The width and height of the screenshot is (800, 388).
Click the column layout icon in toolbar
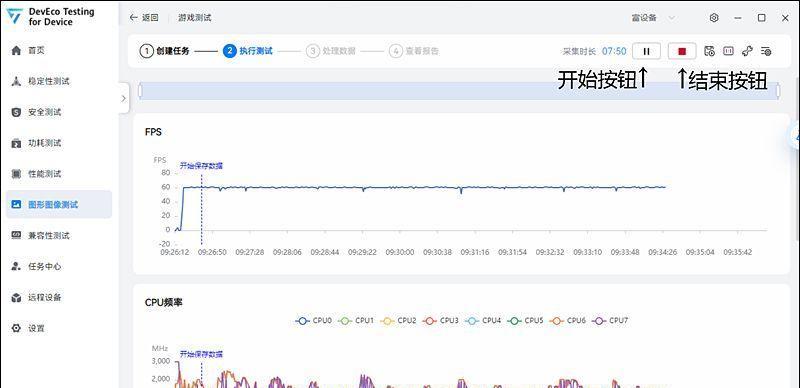[728, 51]
